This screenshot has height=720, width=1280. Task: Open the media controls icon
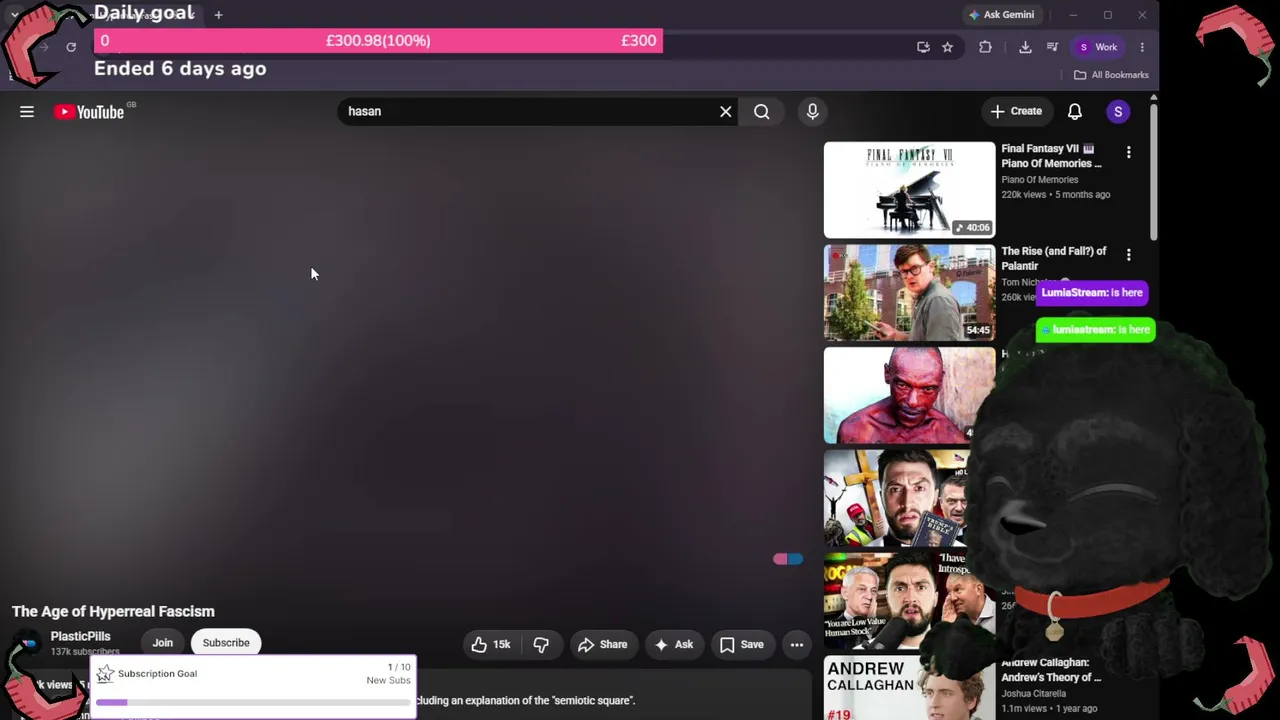(x=1052, y=47)
